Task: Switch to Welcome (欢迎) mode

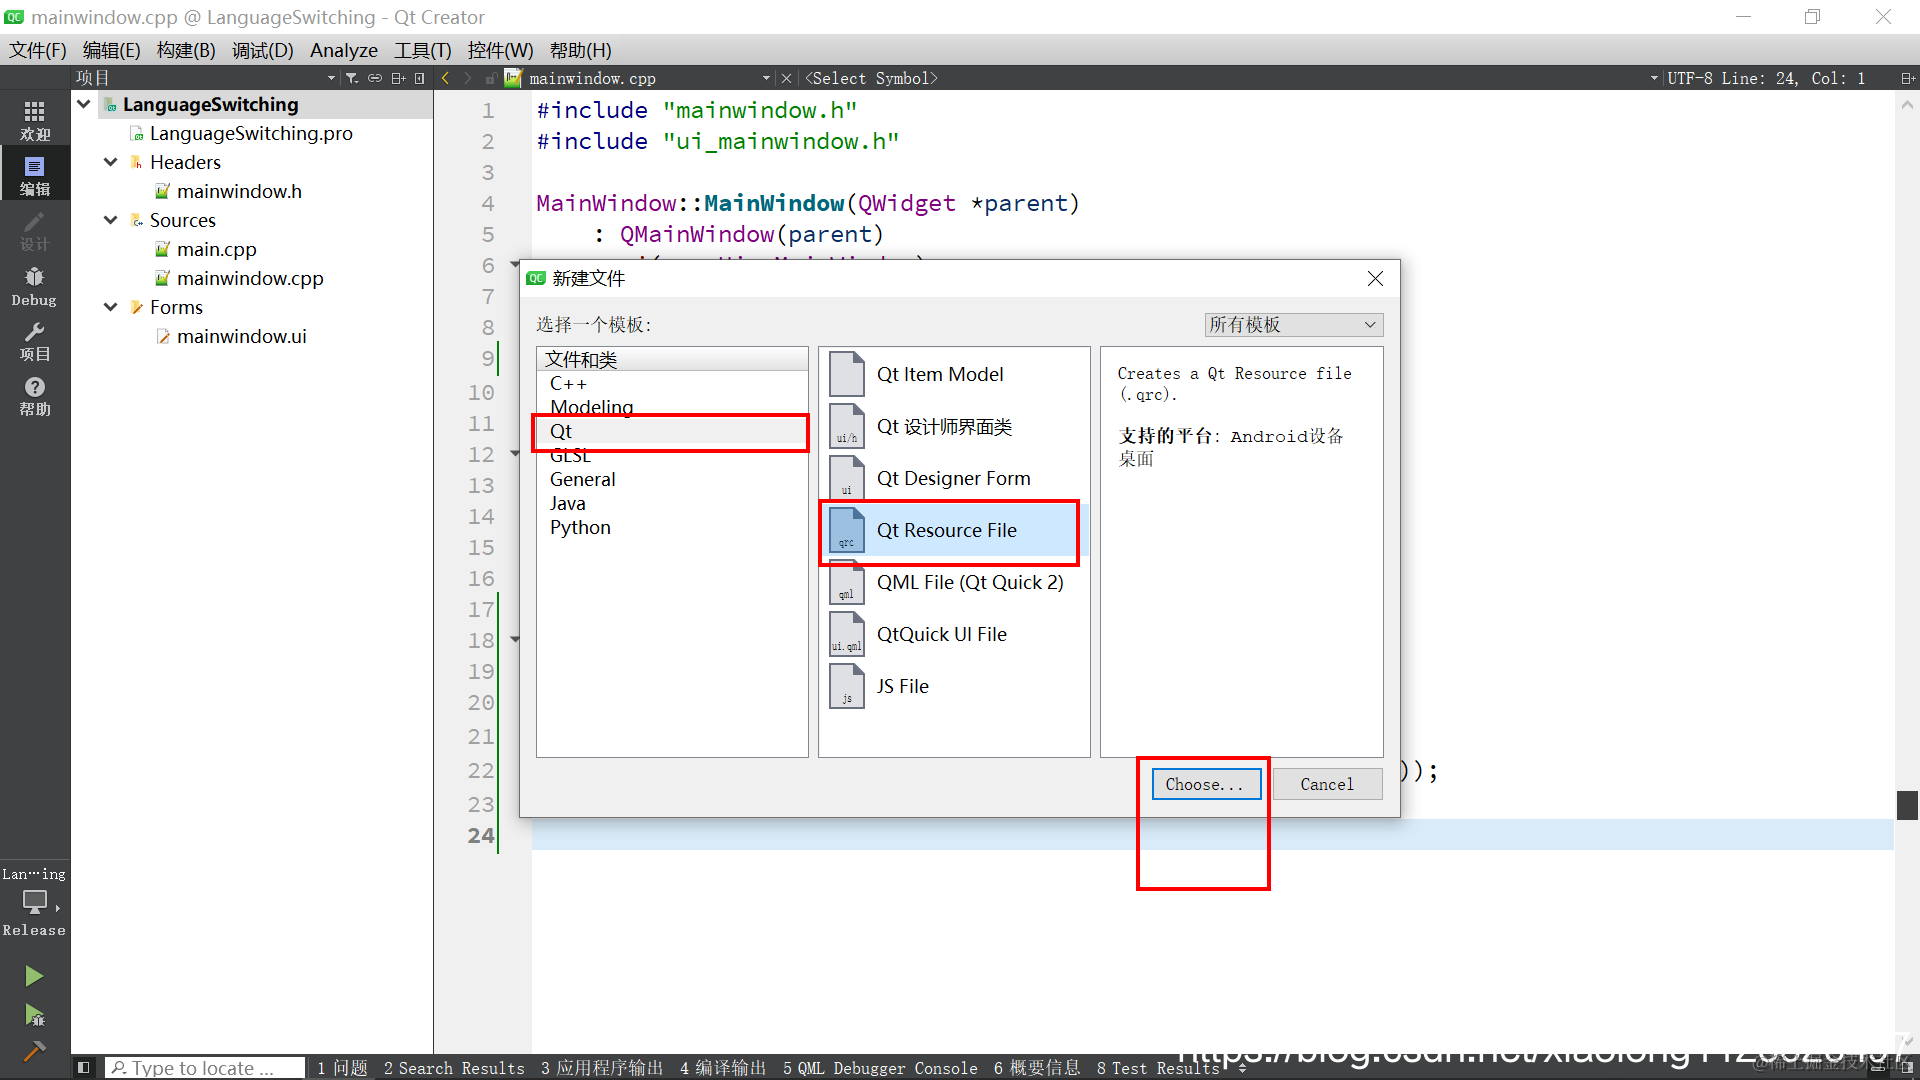Action: 35,120
